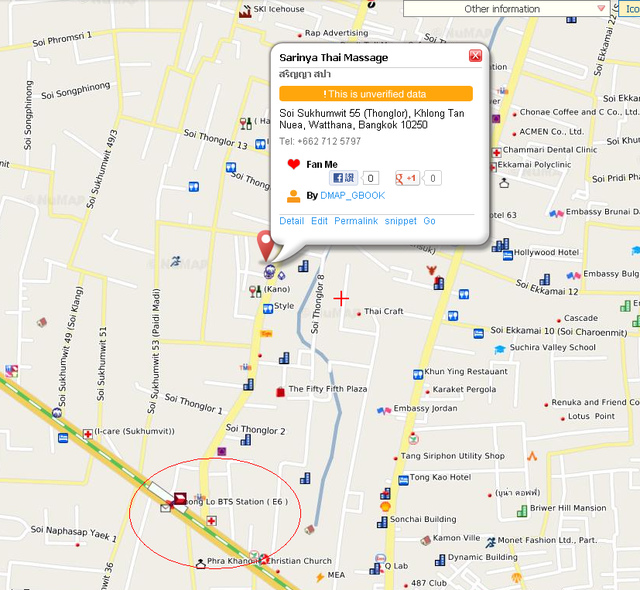The image size is (640, 590).
Task: Click the Facebook like button
Action: [x=343, y=178]
